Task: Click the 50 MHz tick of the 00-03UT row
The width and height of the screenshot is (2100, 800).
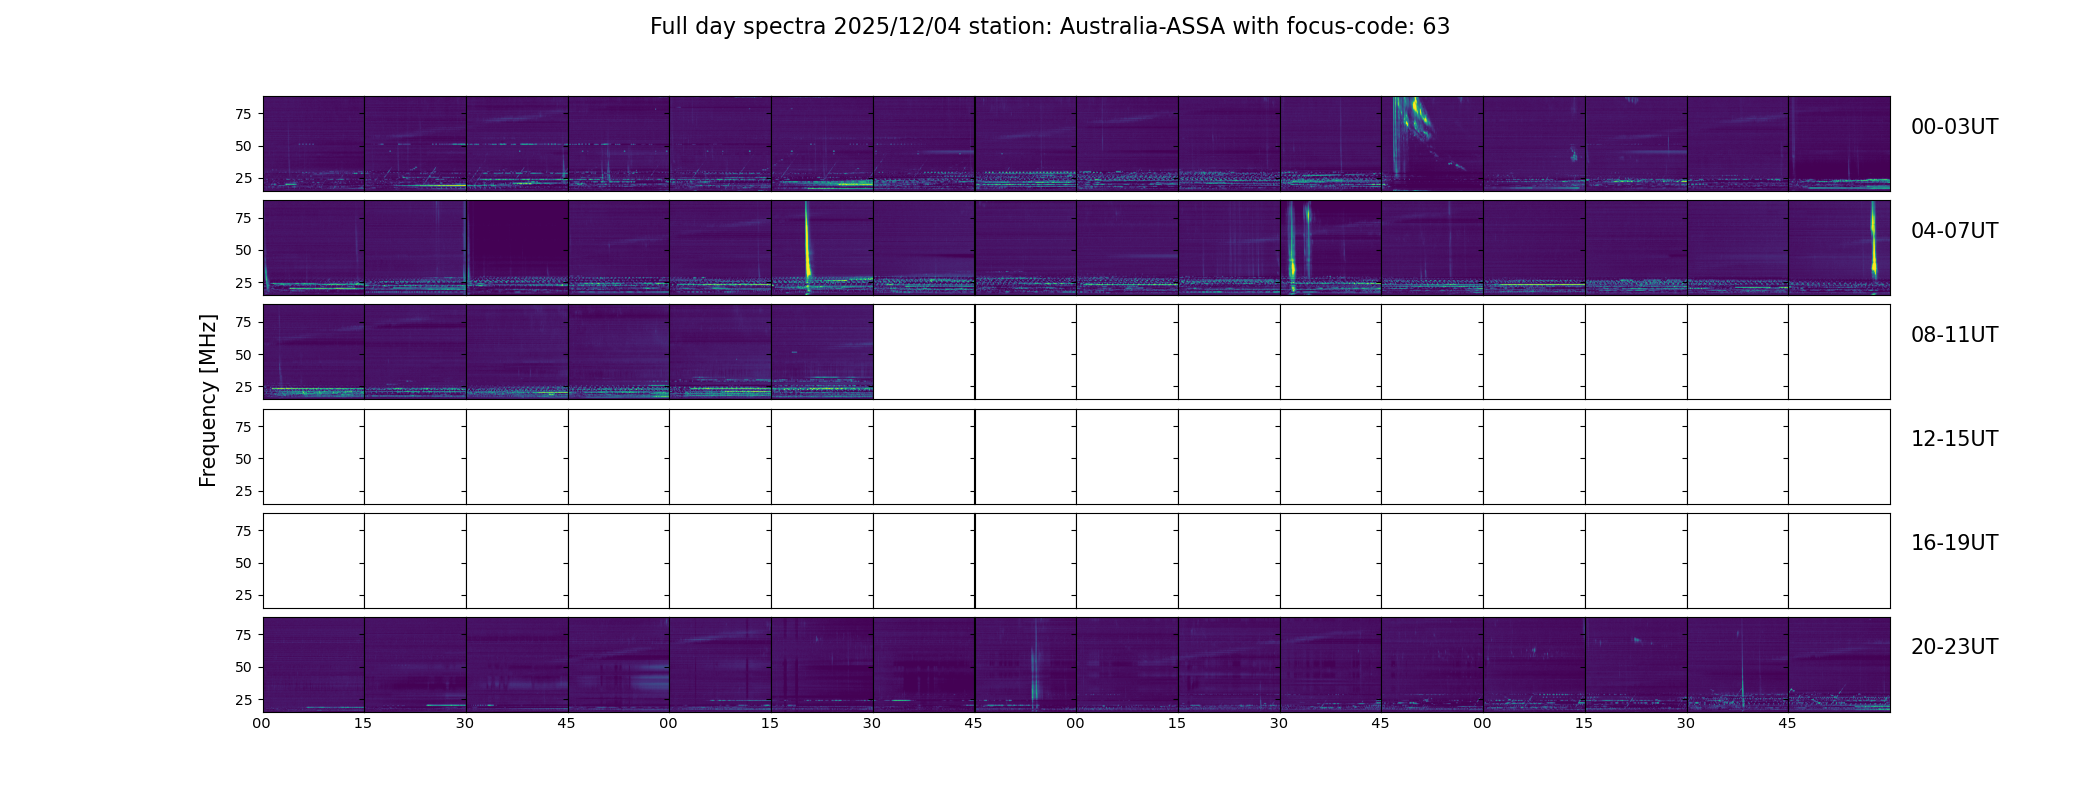Action: tap(243, 146)
